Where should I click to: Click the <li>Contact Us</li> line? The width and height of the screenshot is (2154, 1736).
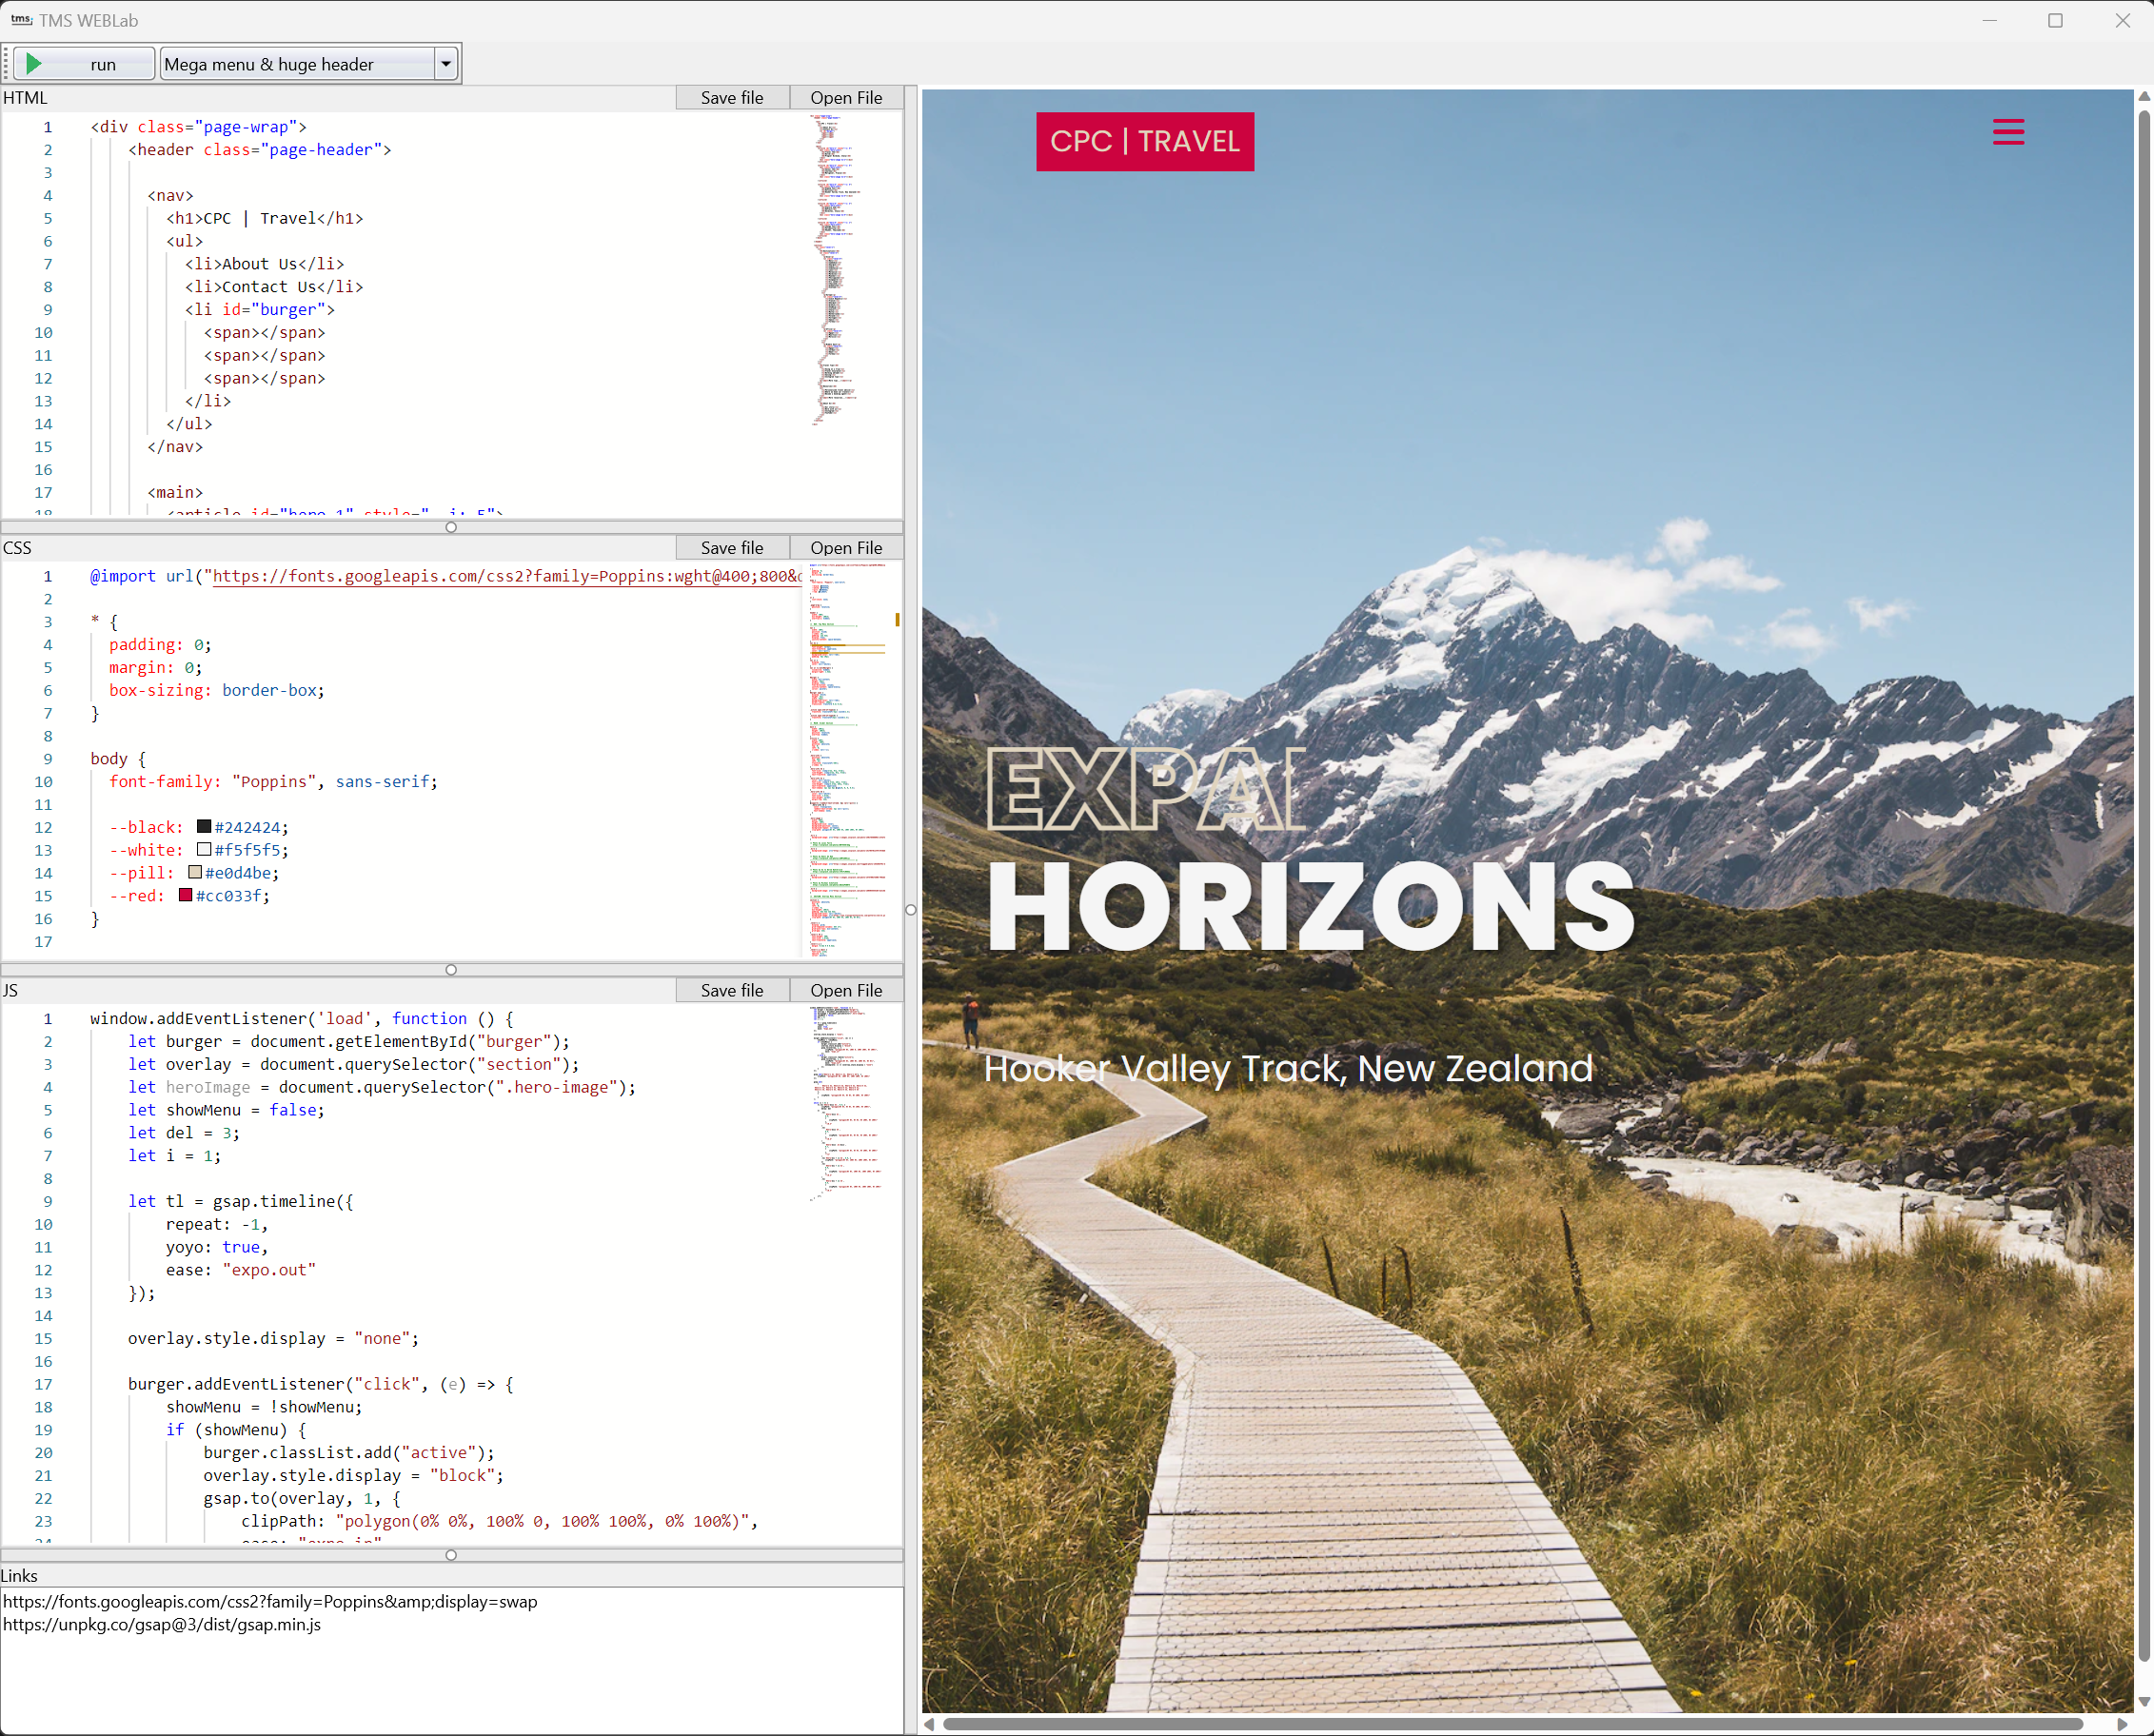[274, 287]
